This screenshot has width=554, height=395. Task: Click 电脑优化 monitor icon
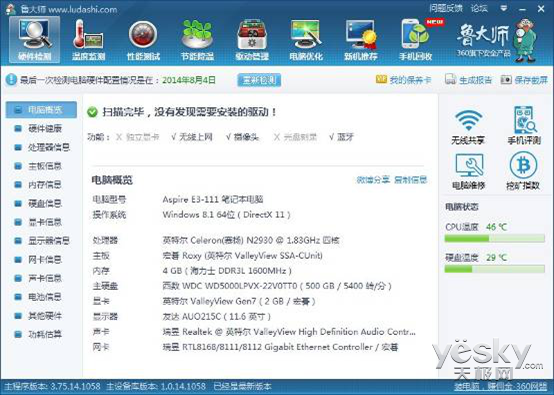pyautogui.click(x=306, y=34)
